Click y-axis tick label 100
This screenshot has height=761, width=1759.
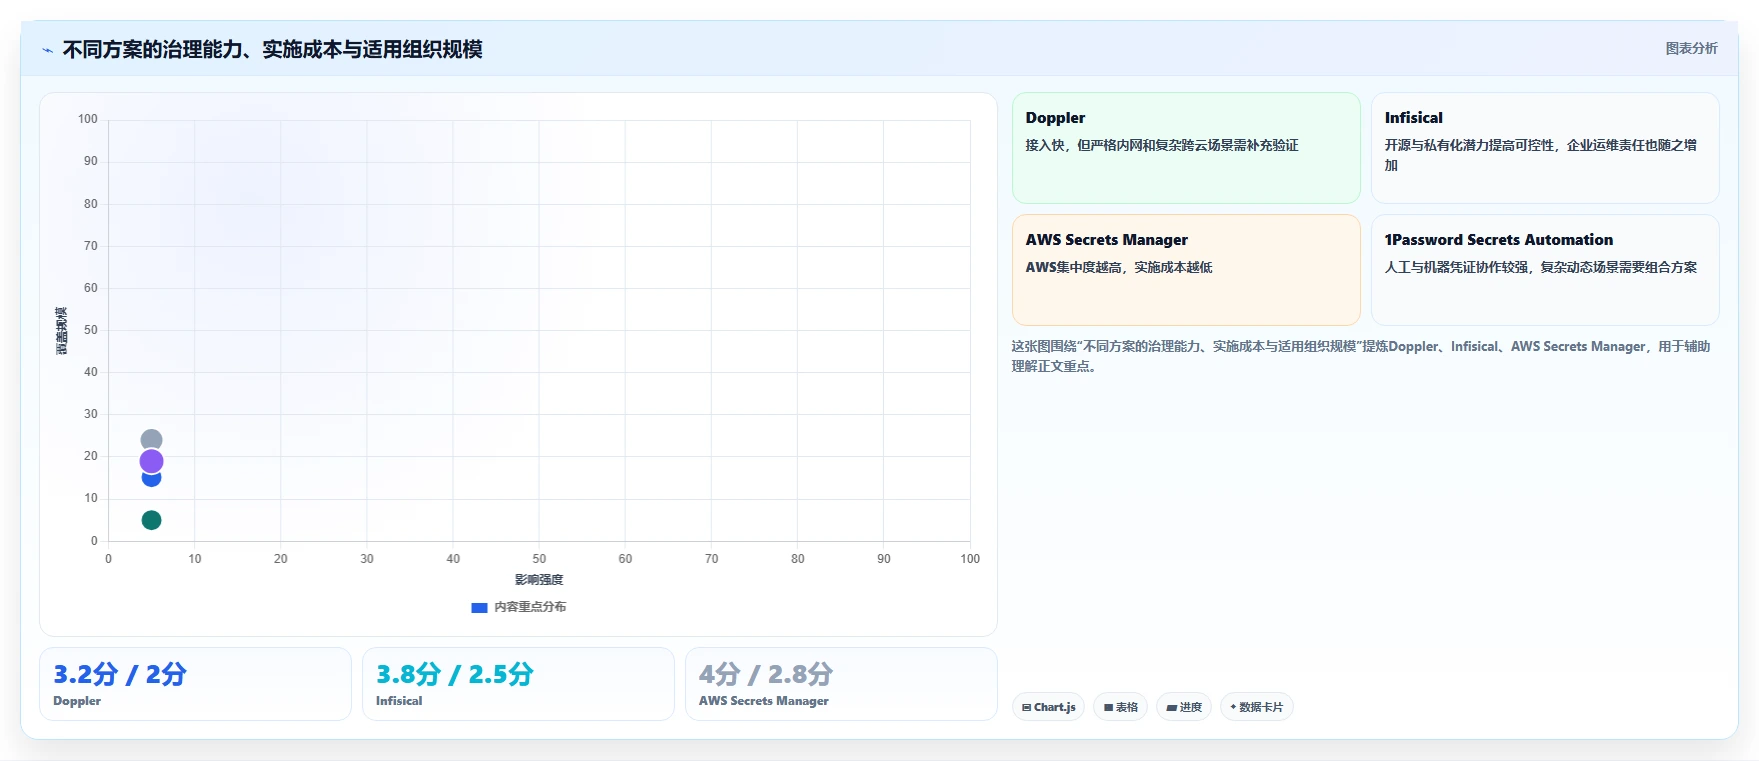pos(88,119)
